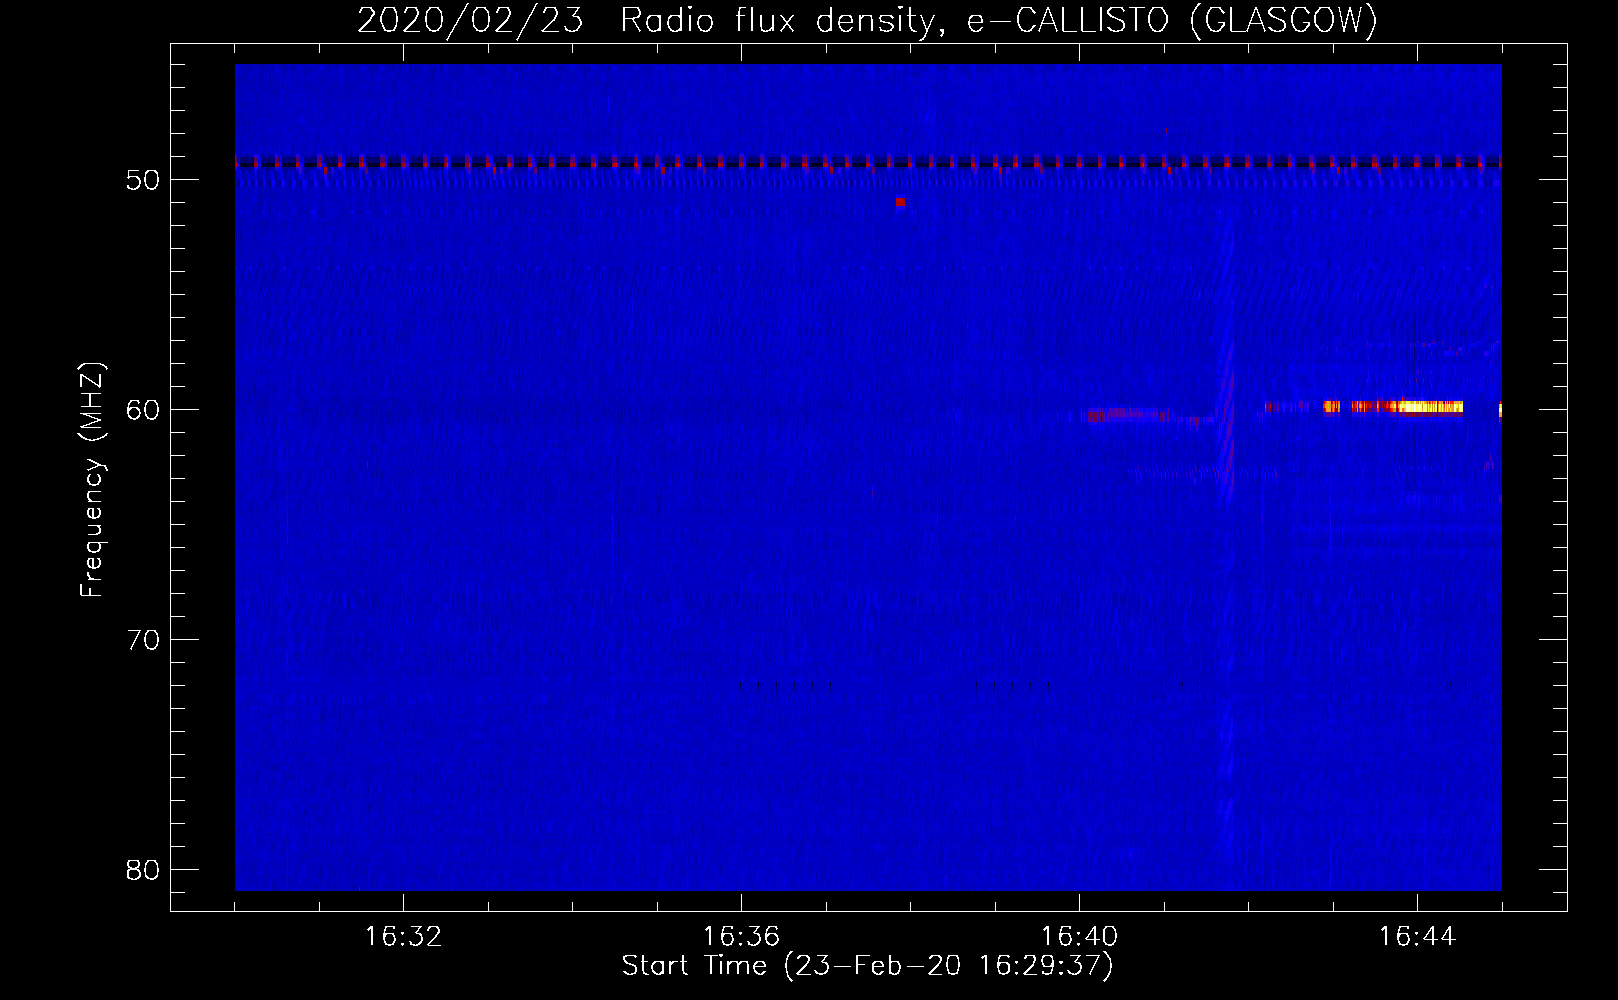This screenshot has width=1618, height=1000.
Task: Click the '16:36' time tick label
Action: (741, 937)
